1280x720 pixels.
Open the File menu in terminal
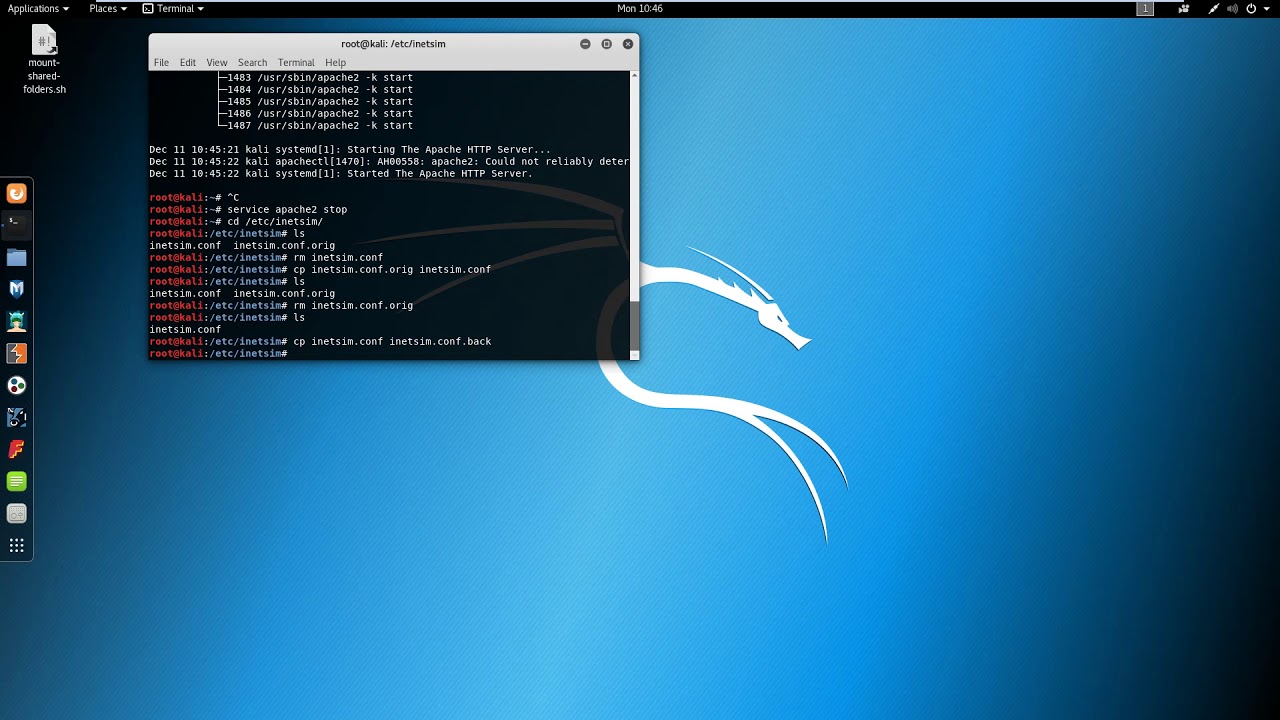click(x=161, y=62)
